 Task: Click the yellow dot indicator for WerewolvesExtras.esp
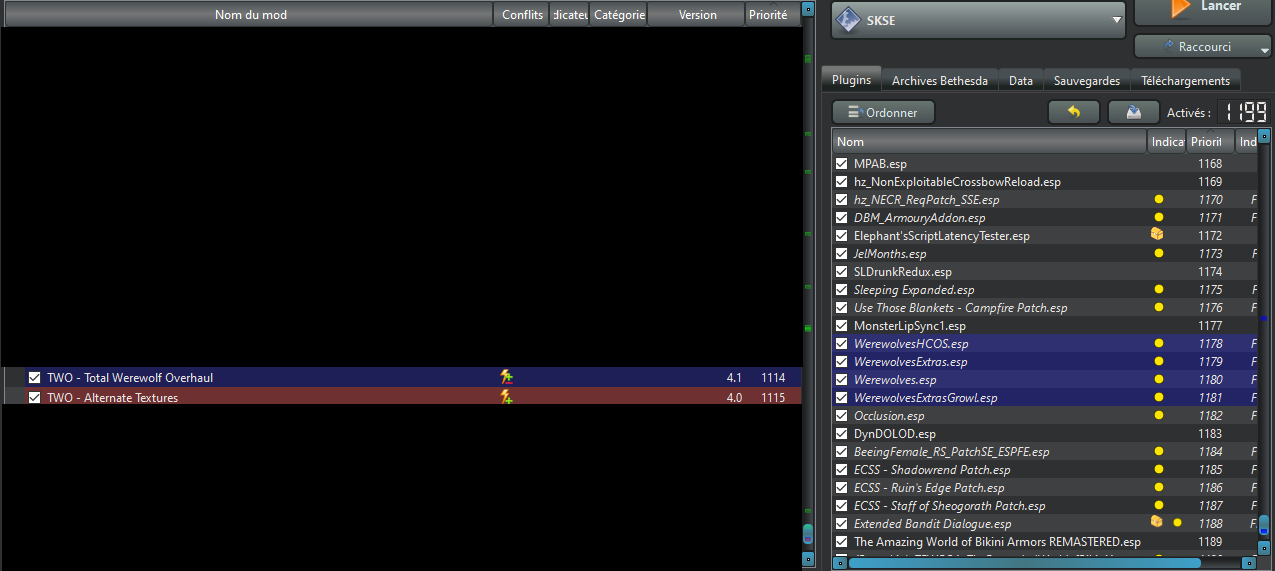(1159, 362)
